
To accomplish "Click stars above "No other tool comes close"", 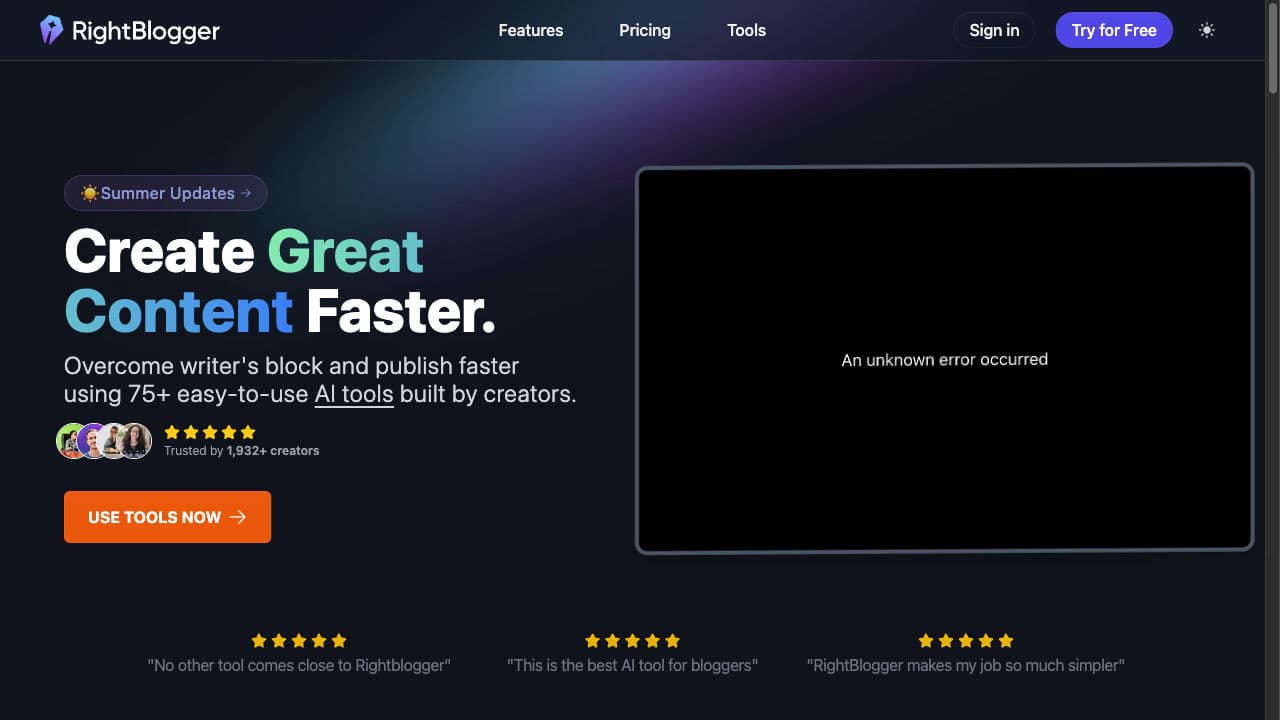I will click(x=299, y=640).
